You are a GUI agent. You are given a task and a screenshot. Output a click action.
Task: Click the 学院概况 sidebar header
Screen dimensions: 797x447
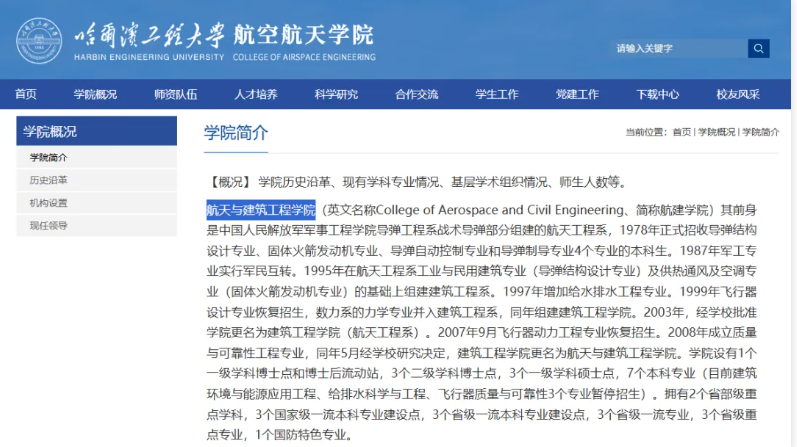tap(97, 131)
